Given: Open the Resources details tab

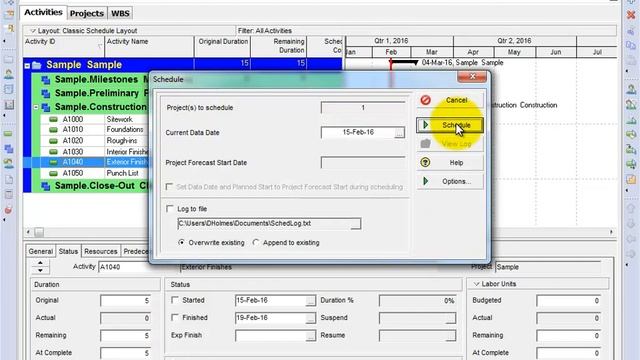Looking at the screenshot, I should 101,251.
